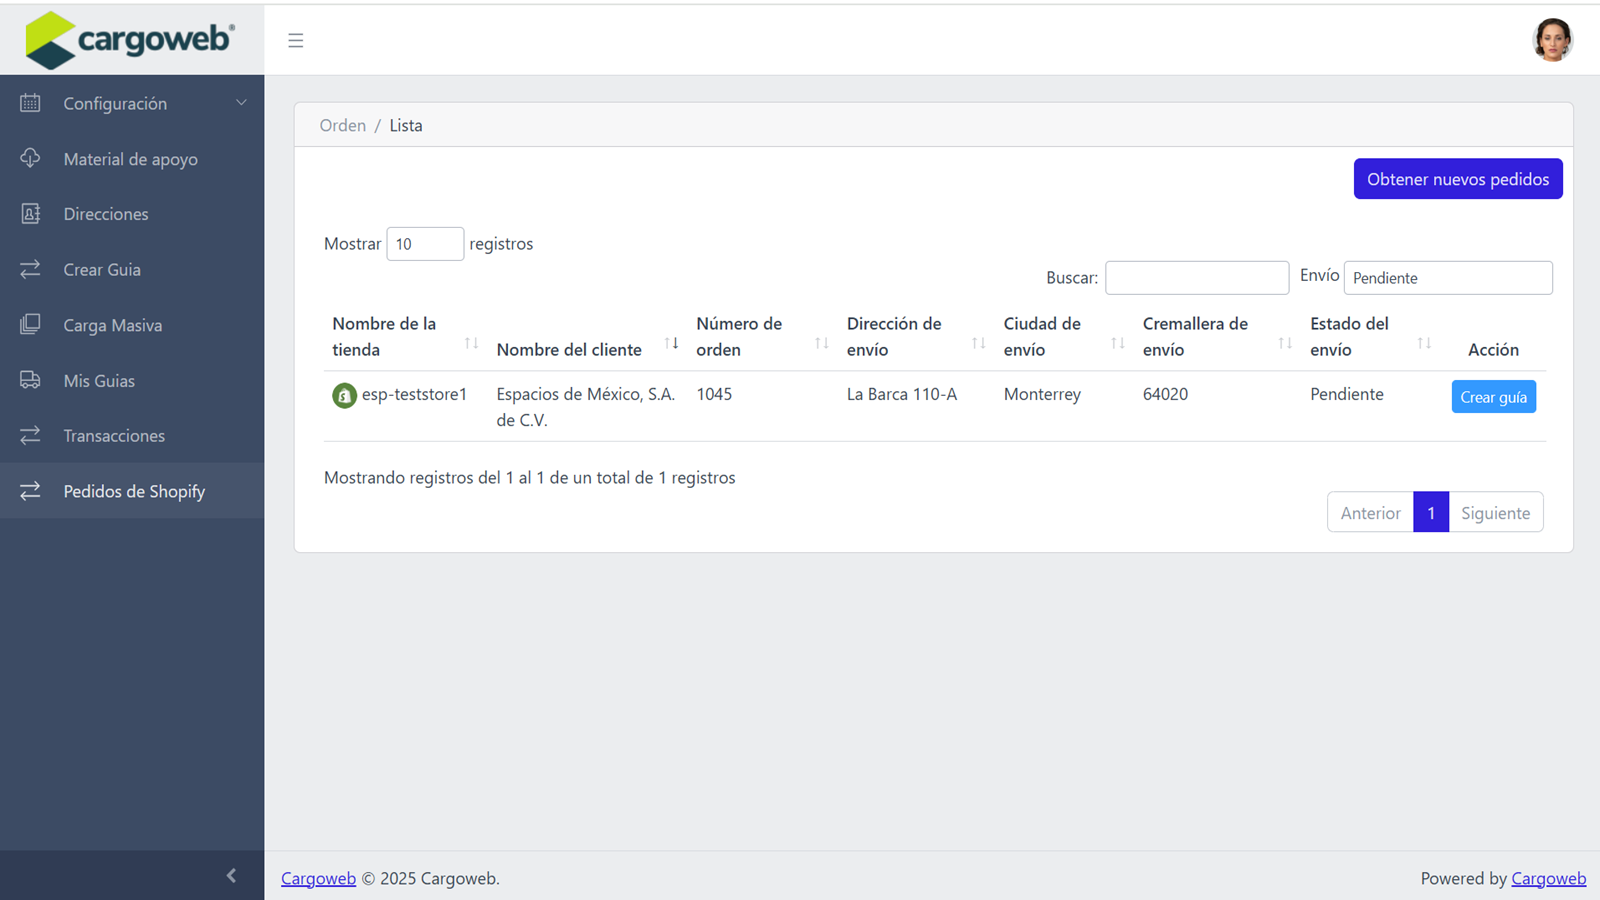The height and width of the screenshot is (900, 1600).
Task: Sort by Nombre del cliente column
Action: tap(588, 337)
